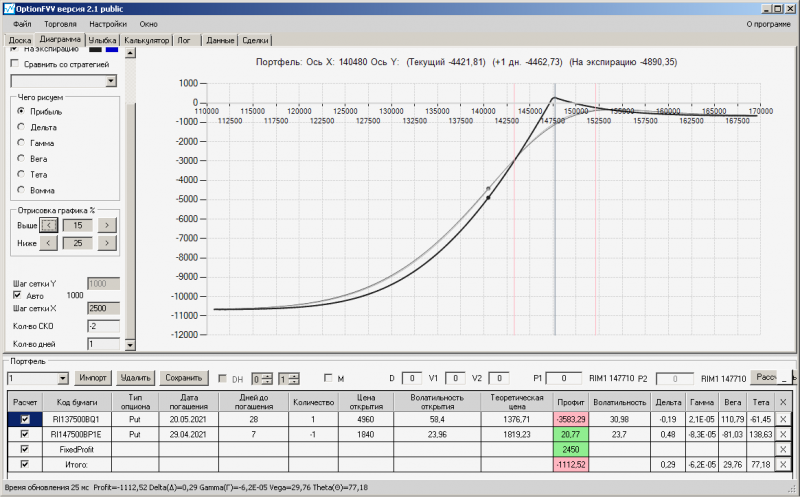The image size is (800, 497).
Task: Increase the Ниже percentage with right arrow
Action: 107,242
